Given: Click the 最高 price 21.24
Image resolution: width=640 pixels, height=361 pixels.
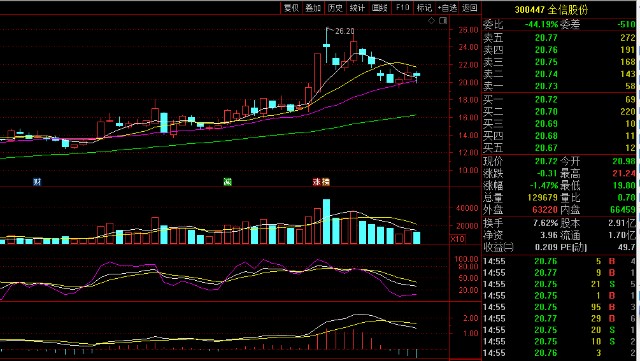Looking at the screenshot, I should tap(624, 173).
